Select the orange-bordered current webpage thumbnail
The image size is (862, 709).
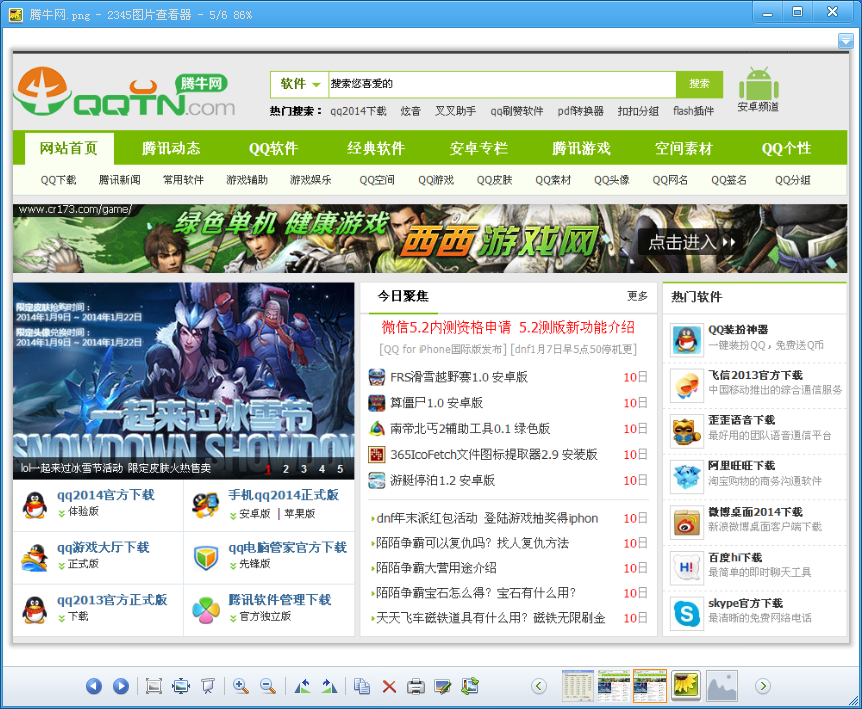coord(650,686)
